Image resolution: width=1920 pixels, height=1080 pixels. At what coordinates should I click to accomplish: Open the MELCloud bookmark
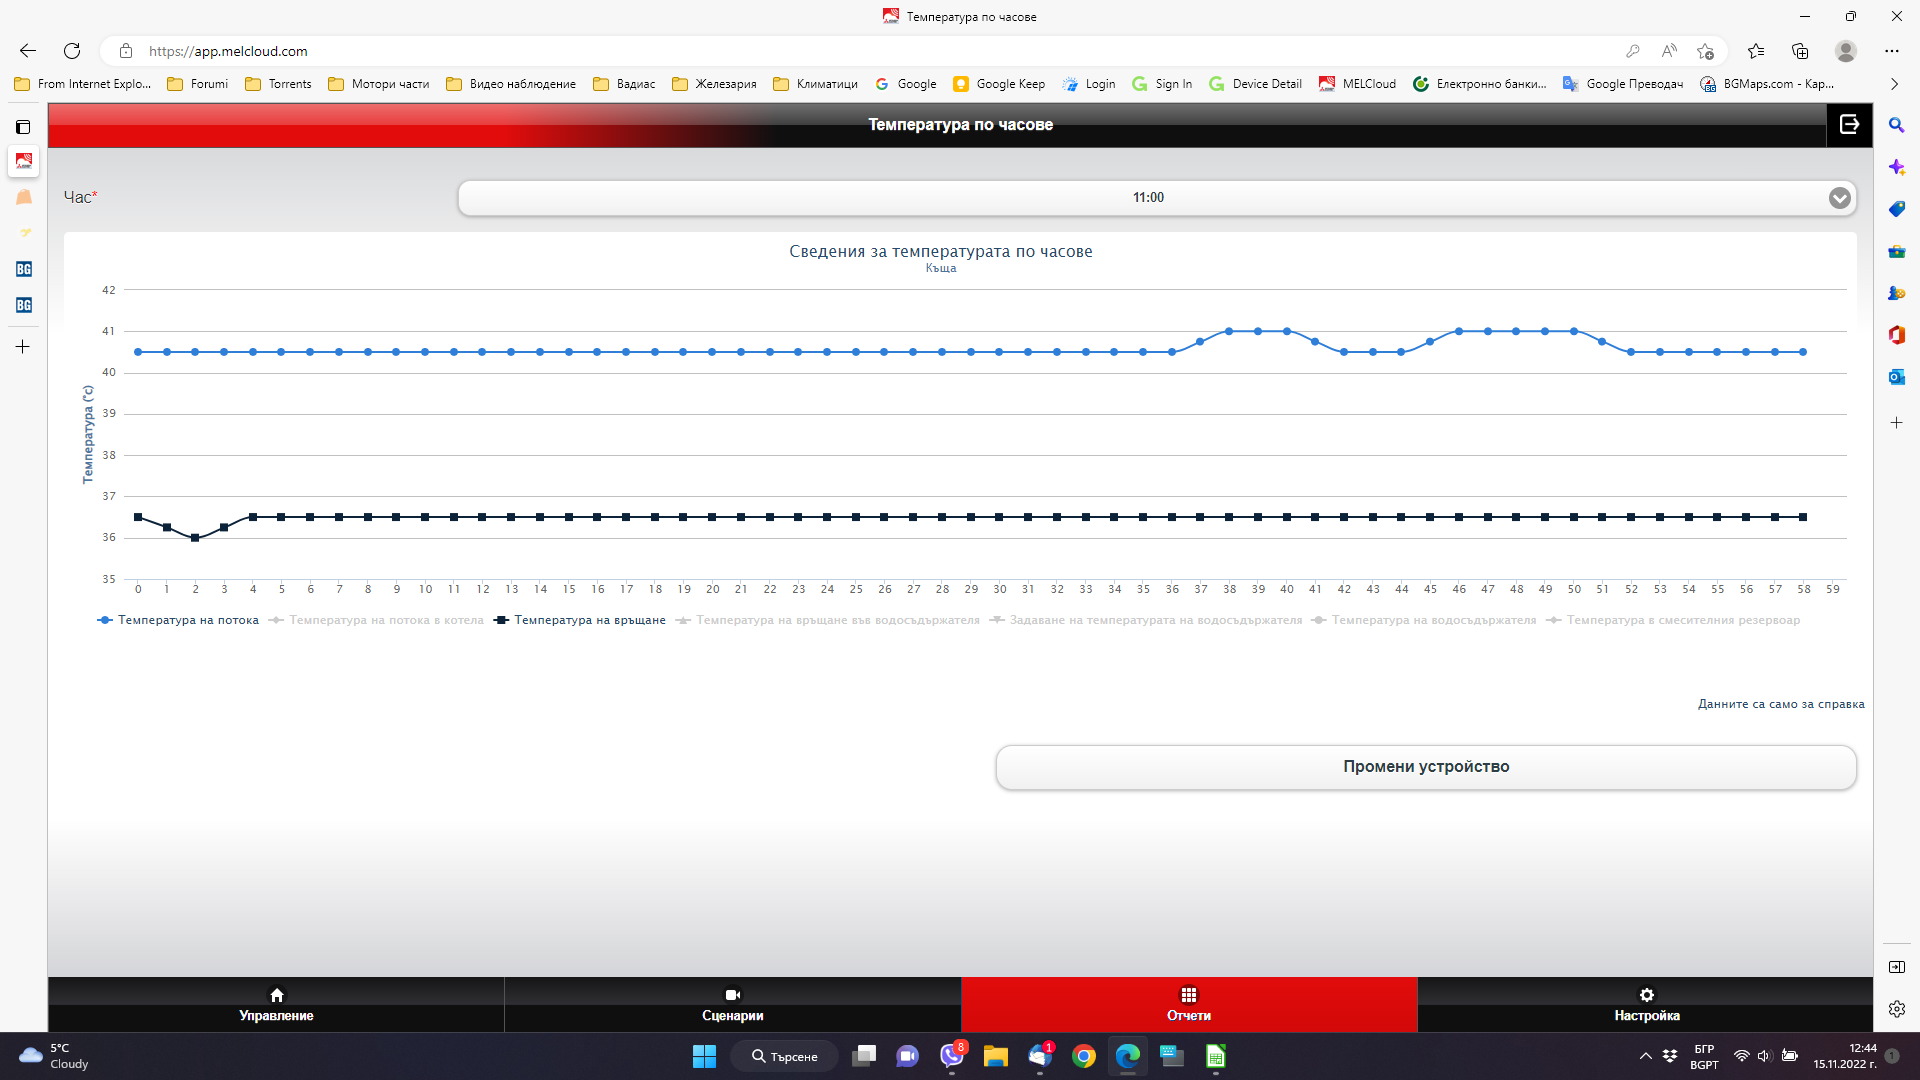tap(1357, 84)
